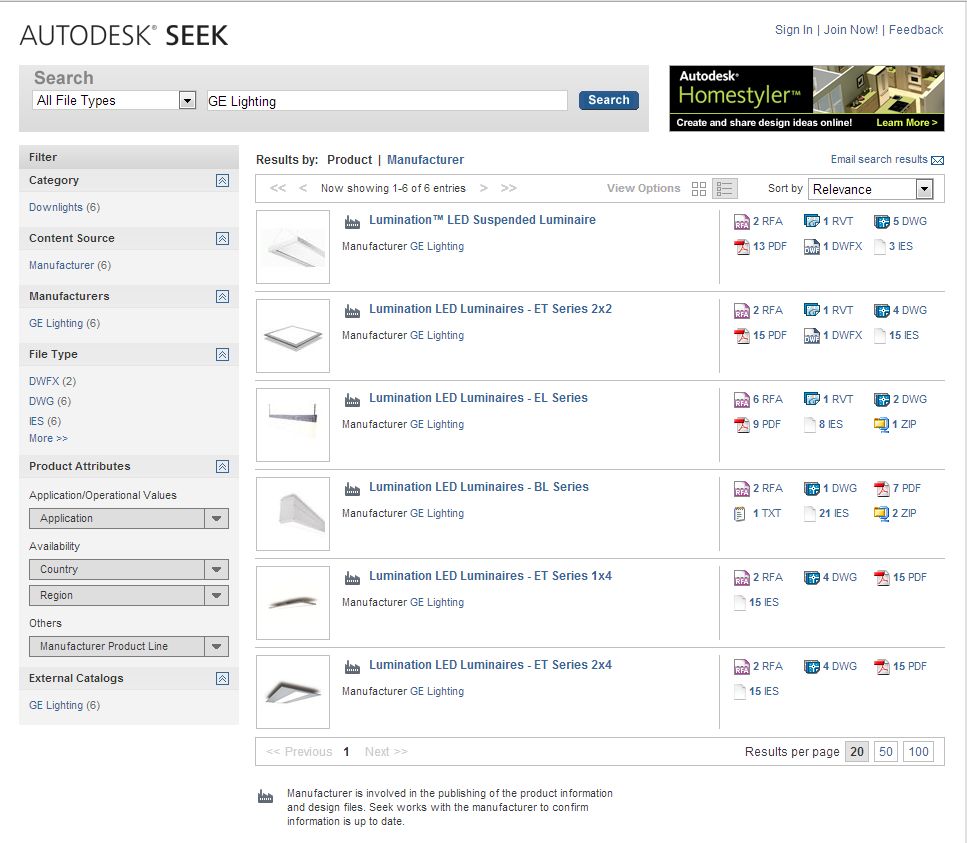
Task: Switch results to Product tab
Action: (350, 160)
